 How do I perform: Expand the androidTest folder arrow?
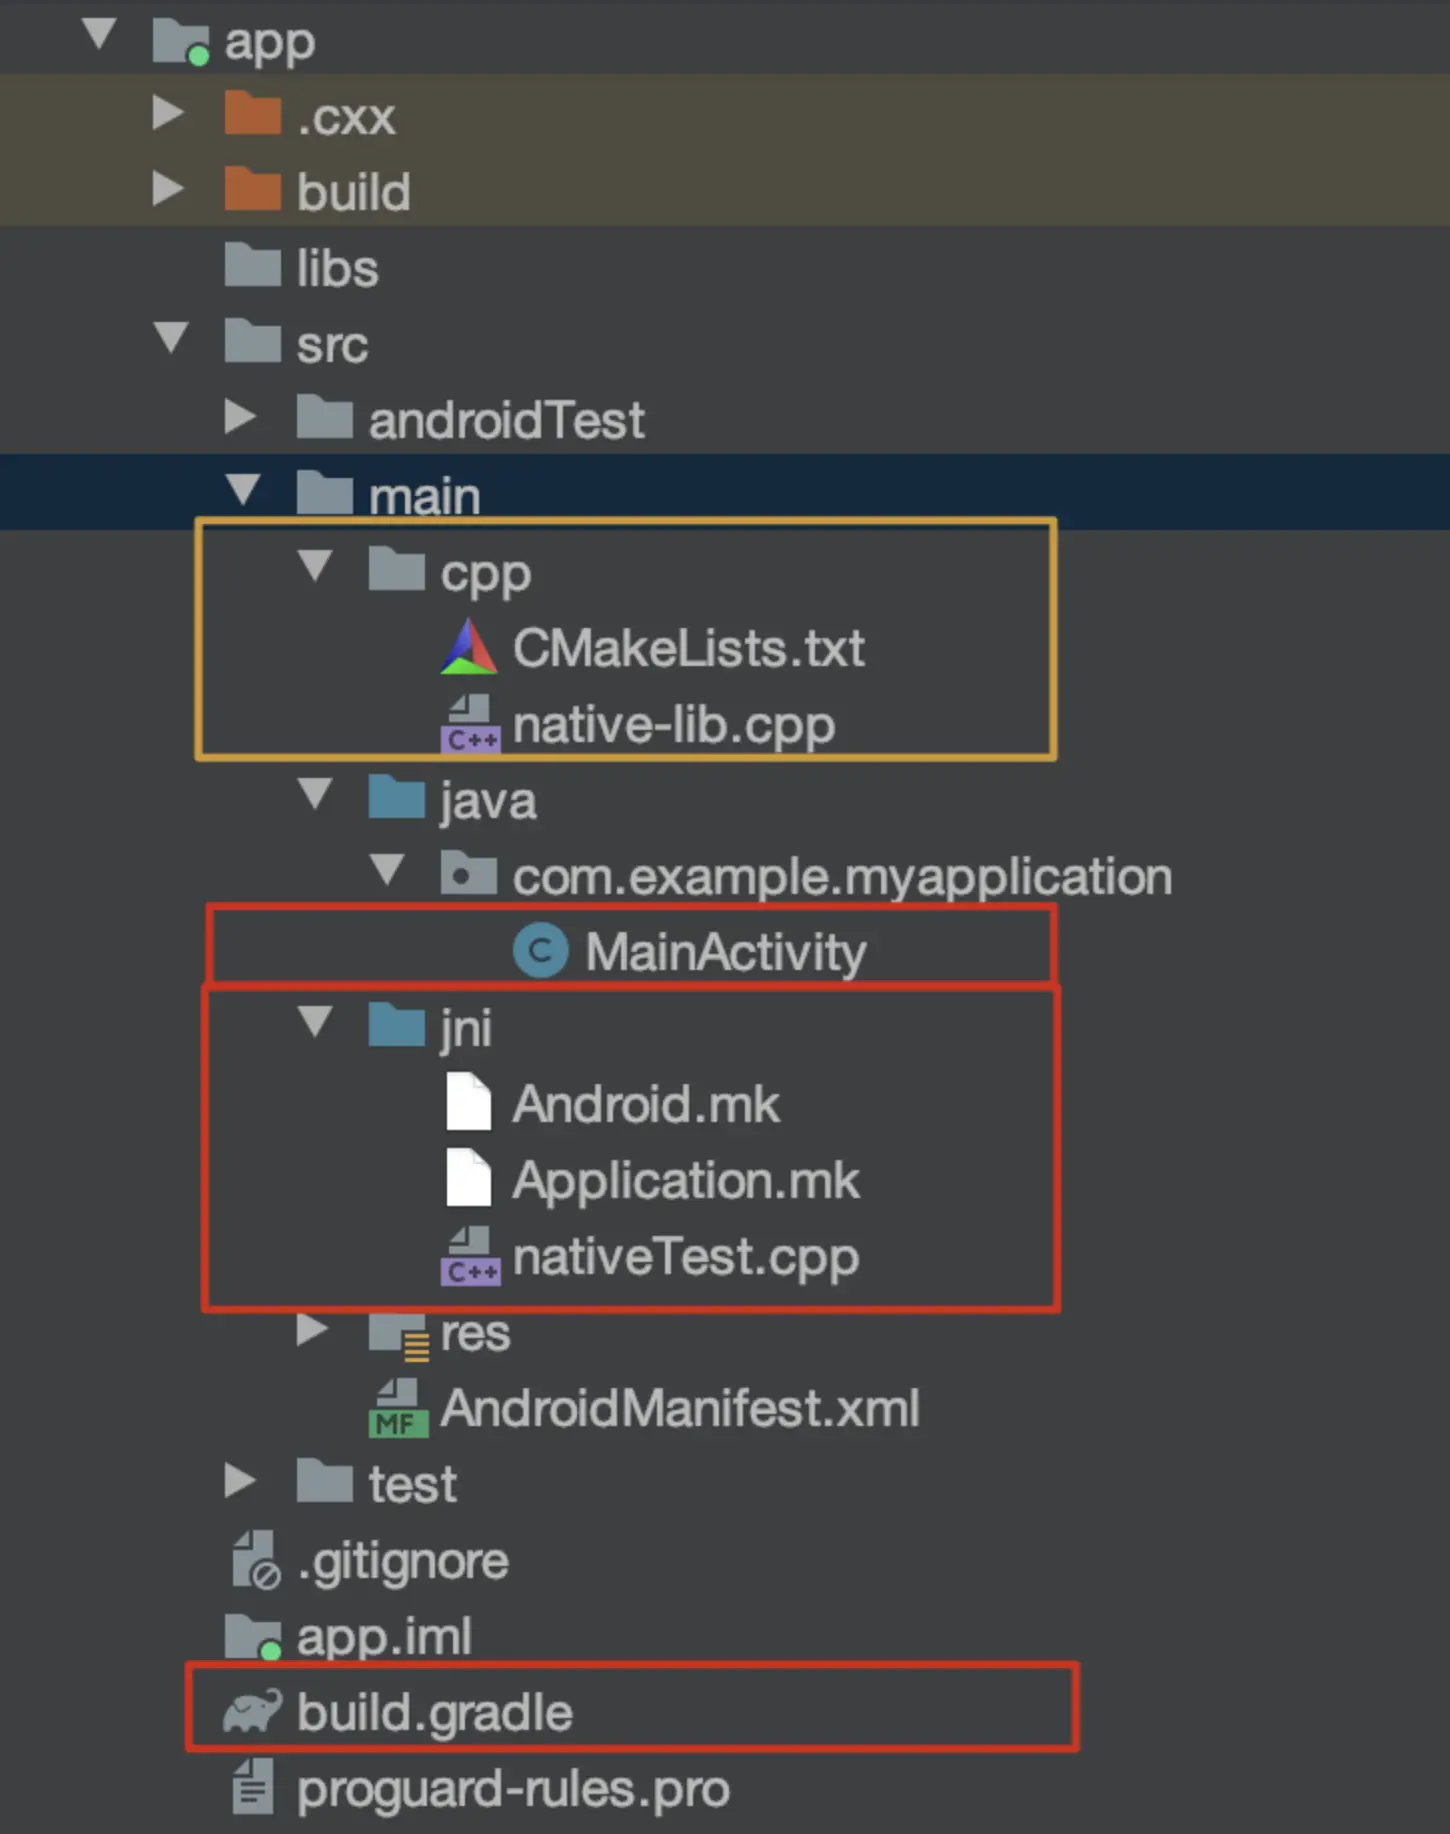point(240,417)
